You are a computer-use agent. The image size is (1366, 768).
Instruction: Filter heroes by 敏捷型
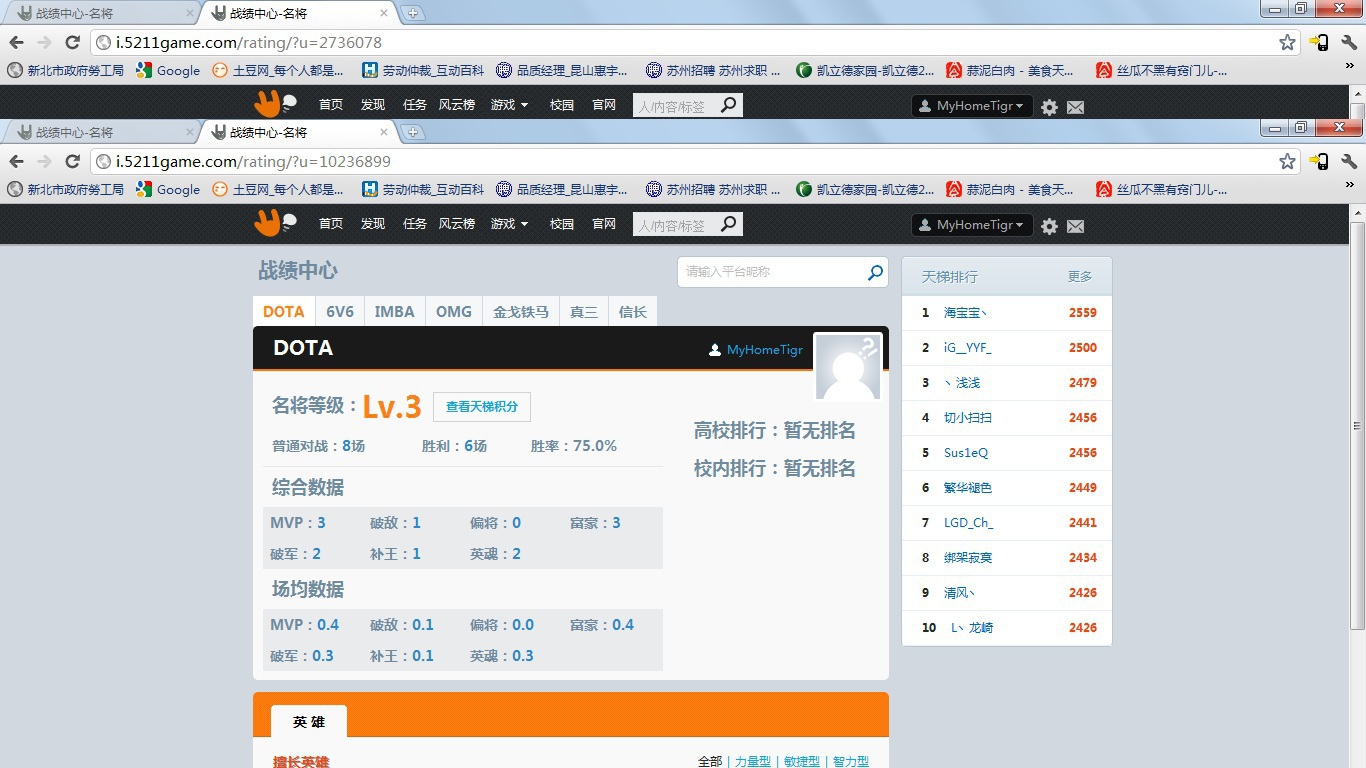coord(802,762)
